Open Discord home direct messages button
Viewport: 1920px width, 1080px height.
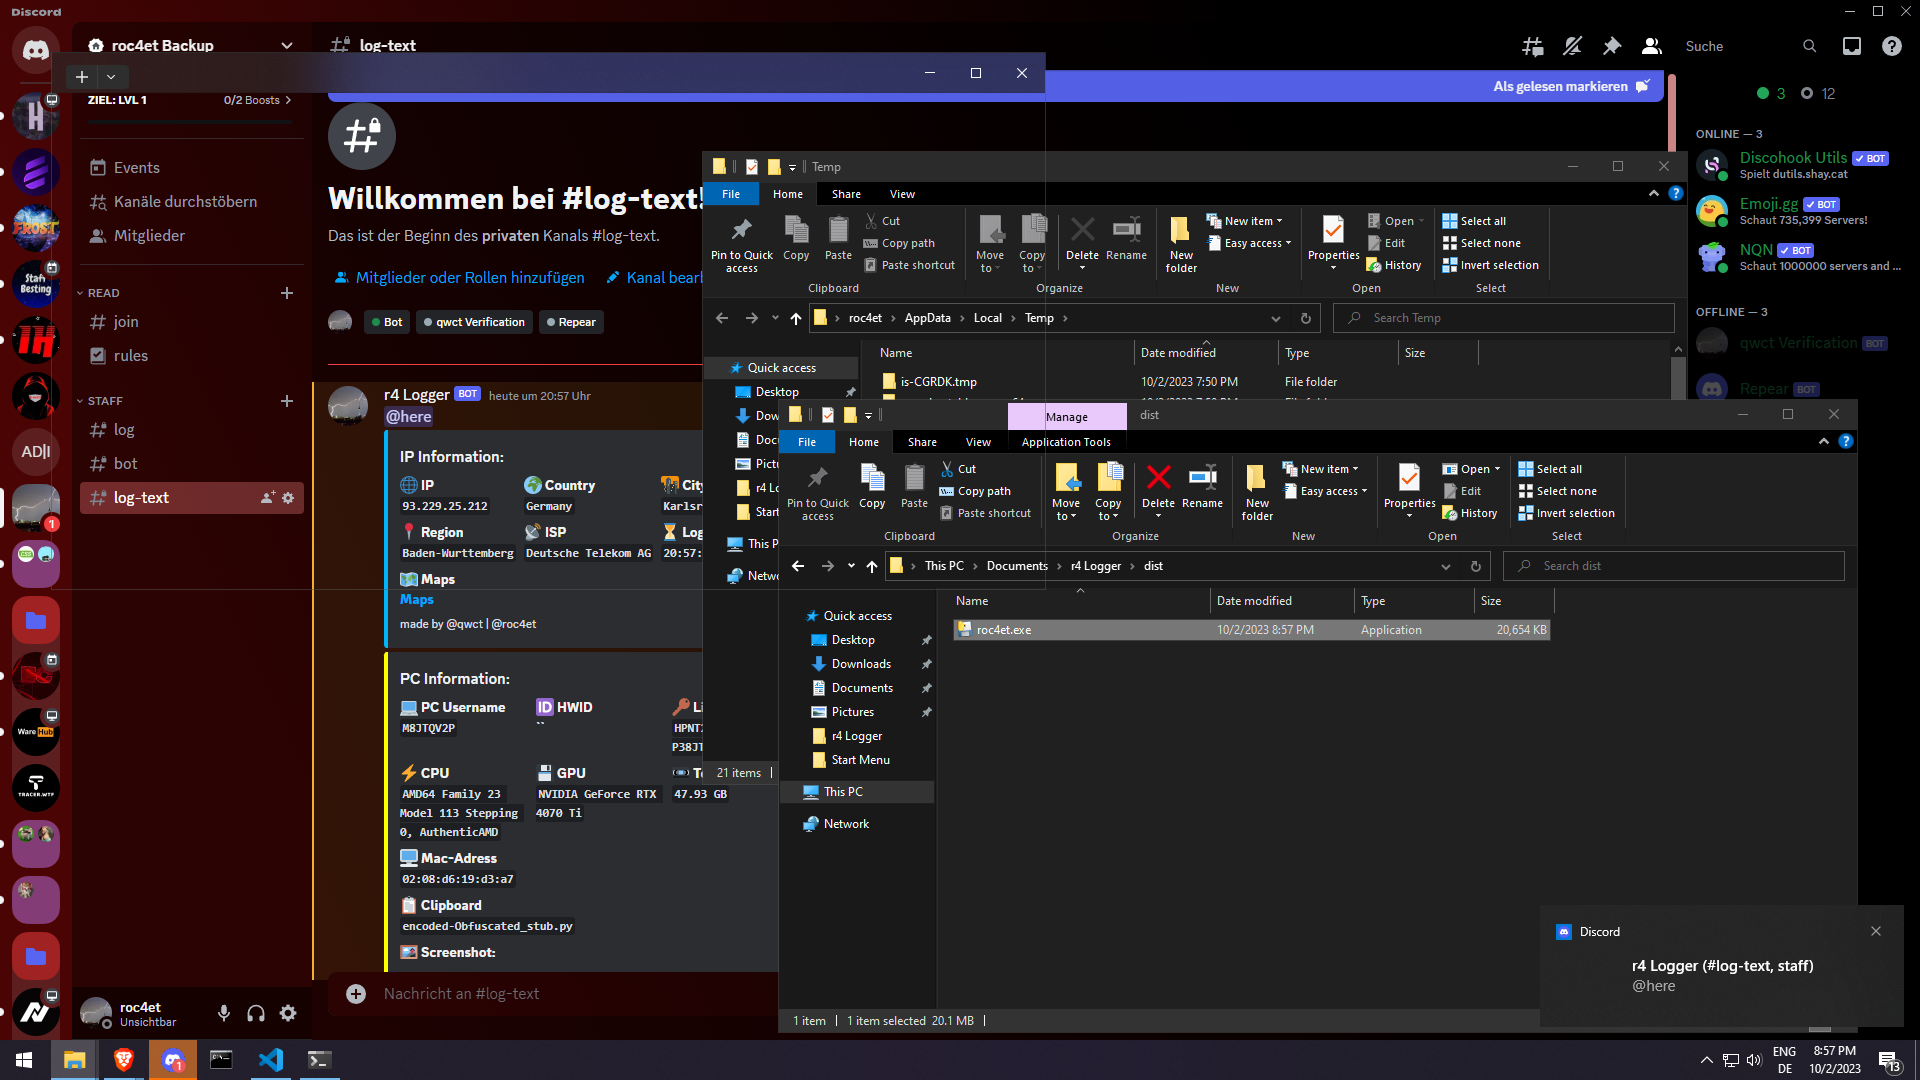click(x=36, y=50)
